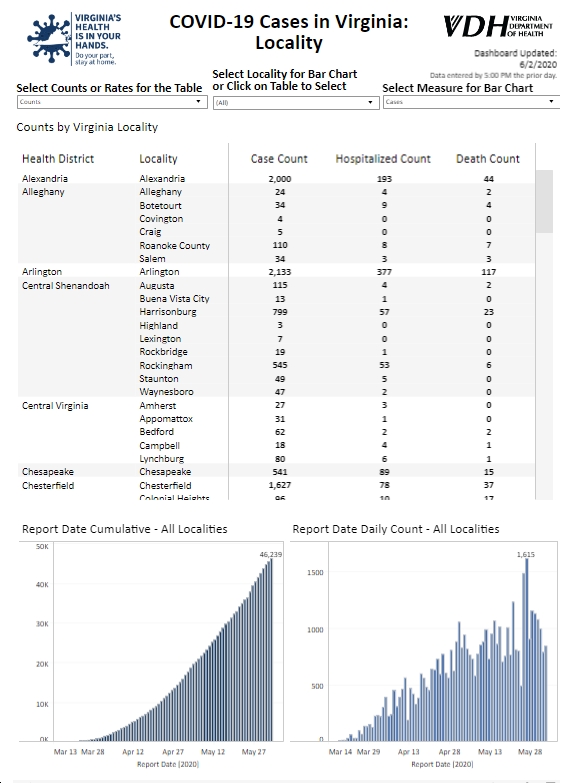Select the Case Count column header
The height and width of the screenshot is (783, 577).
279,159
